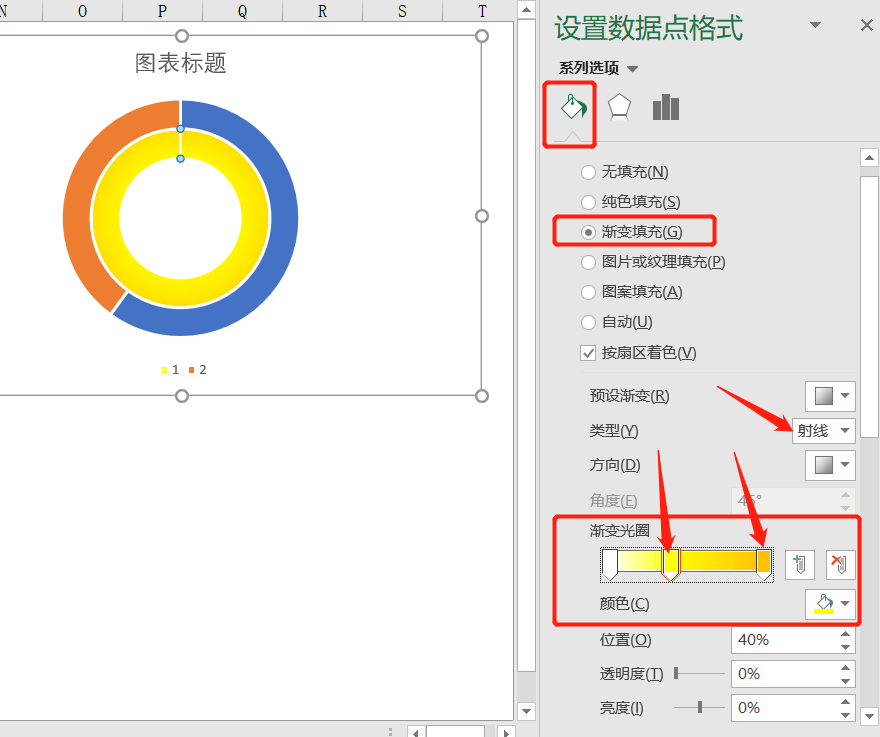Click the add gradient stop button
880x737 pixels.
click(799, 564)
